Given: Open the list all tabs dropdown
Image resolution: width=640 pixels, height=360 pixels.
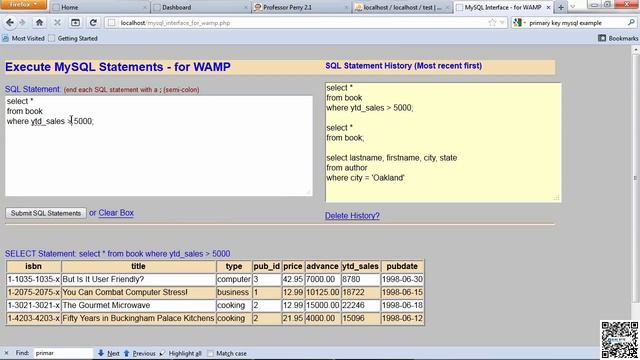Looking at the screenshot, I should coord(573,7).
